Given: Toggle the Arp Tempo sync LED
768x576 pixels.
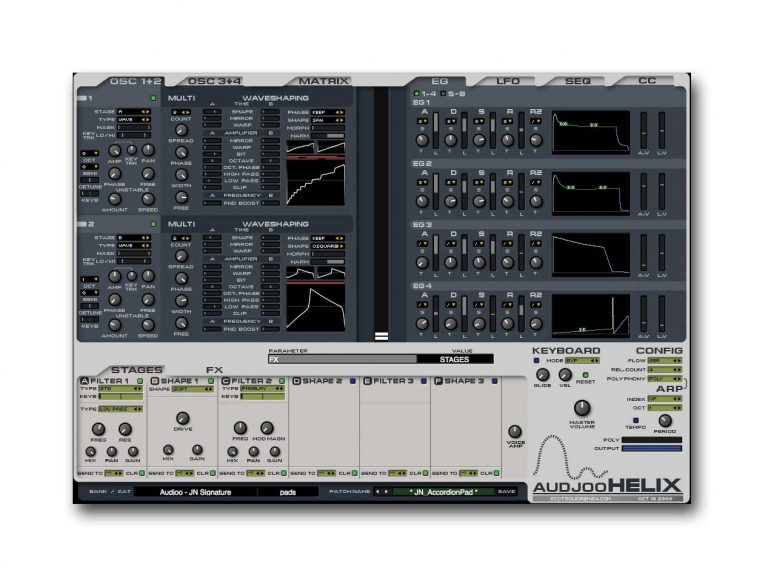Looking at the screenshot, I should [x=636, y=420].
